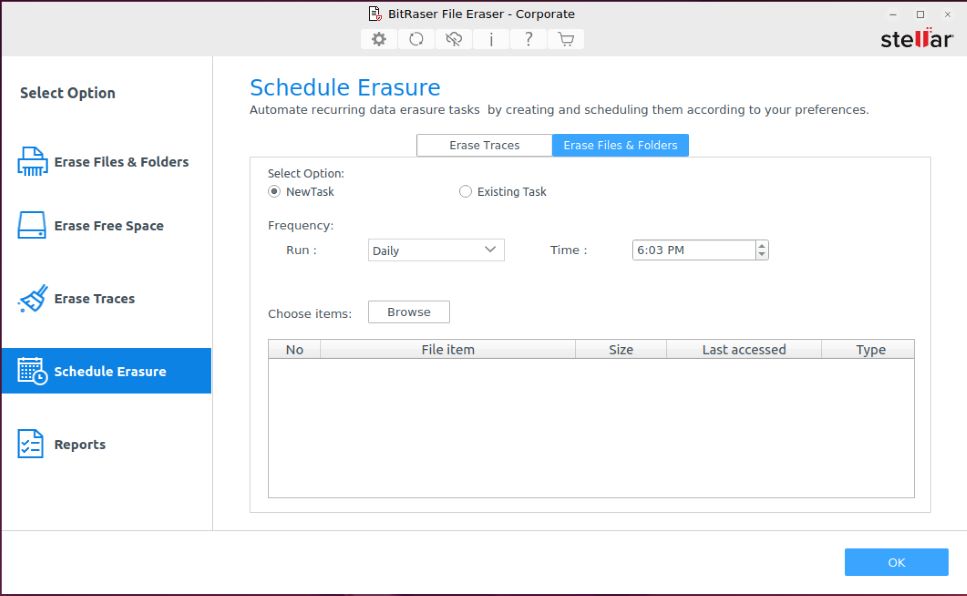The height and width of the screenshot is (596, 967).
Task: Switch to the Erase Files & Folders tab
Action: coord(620,145)
